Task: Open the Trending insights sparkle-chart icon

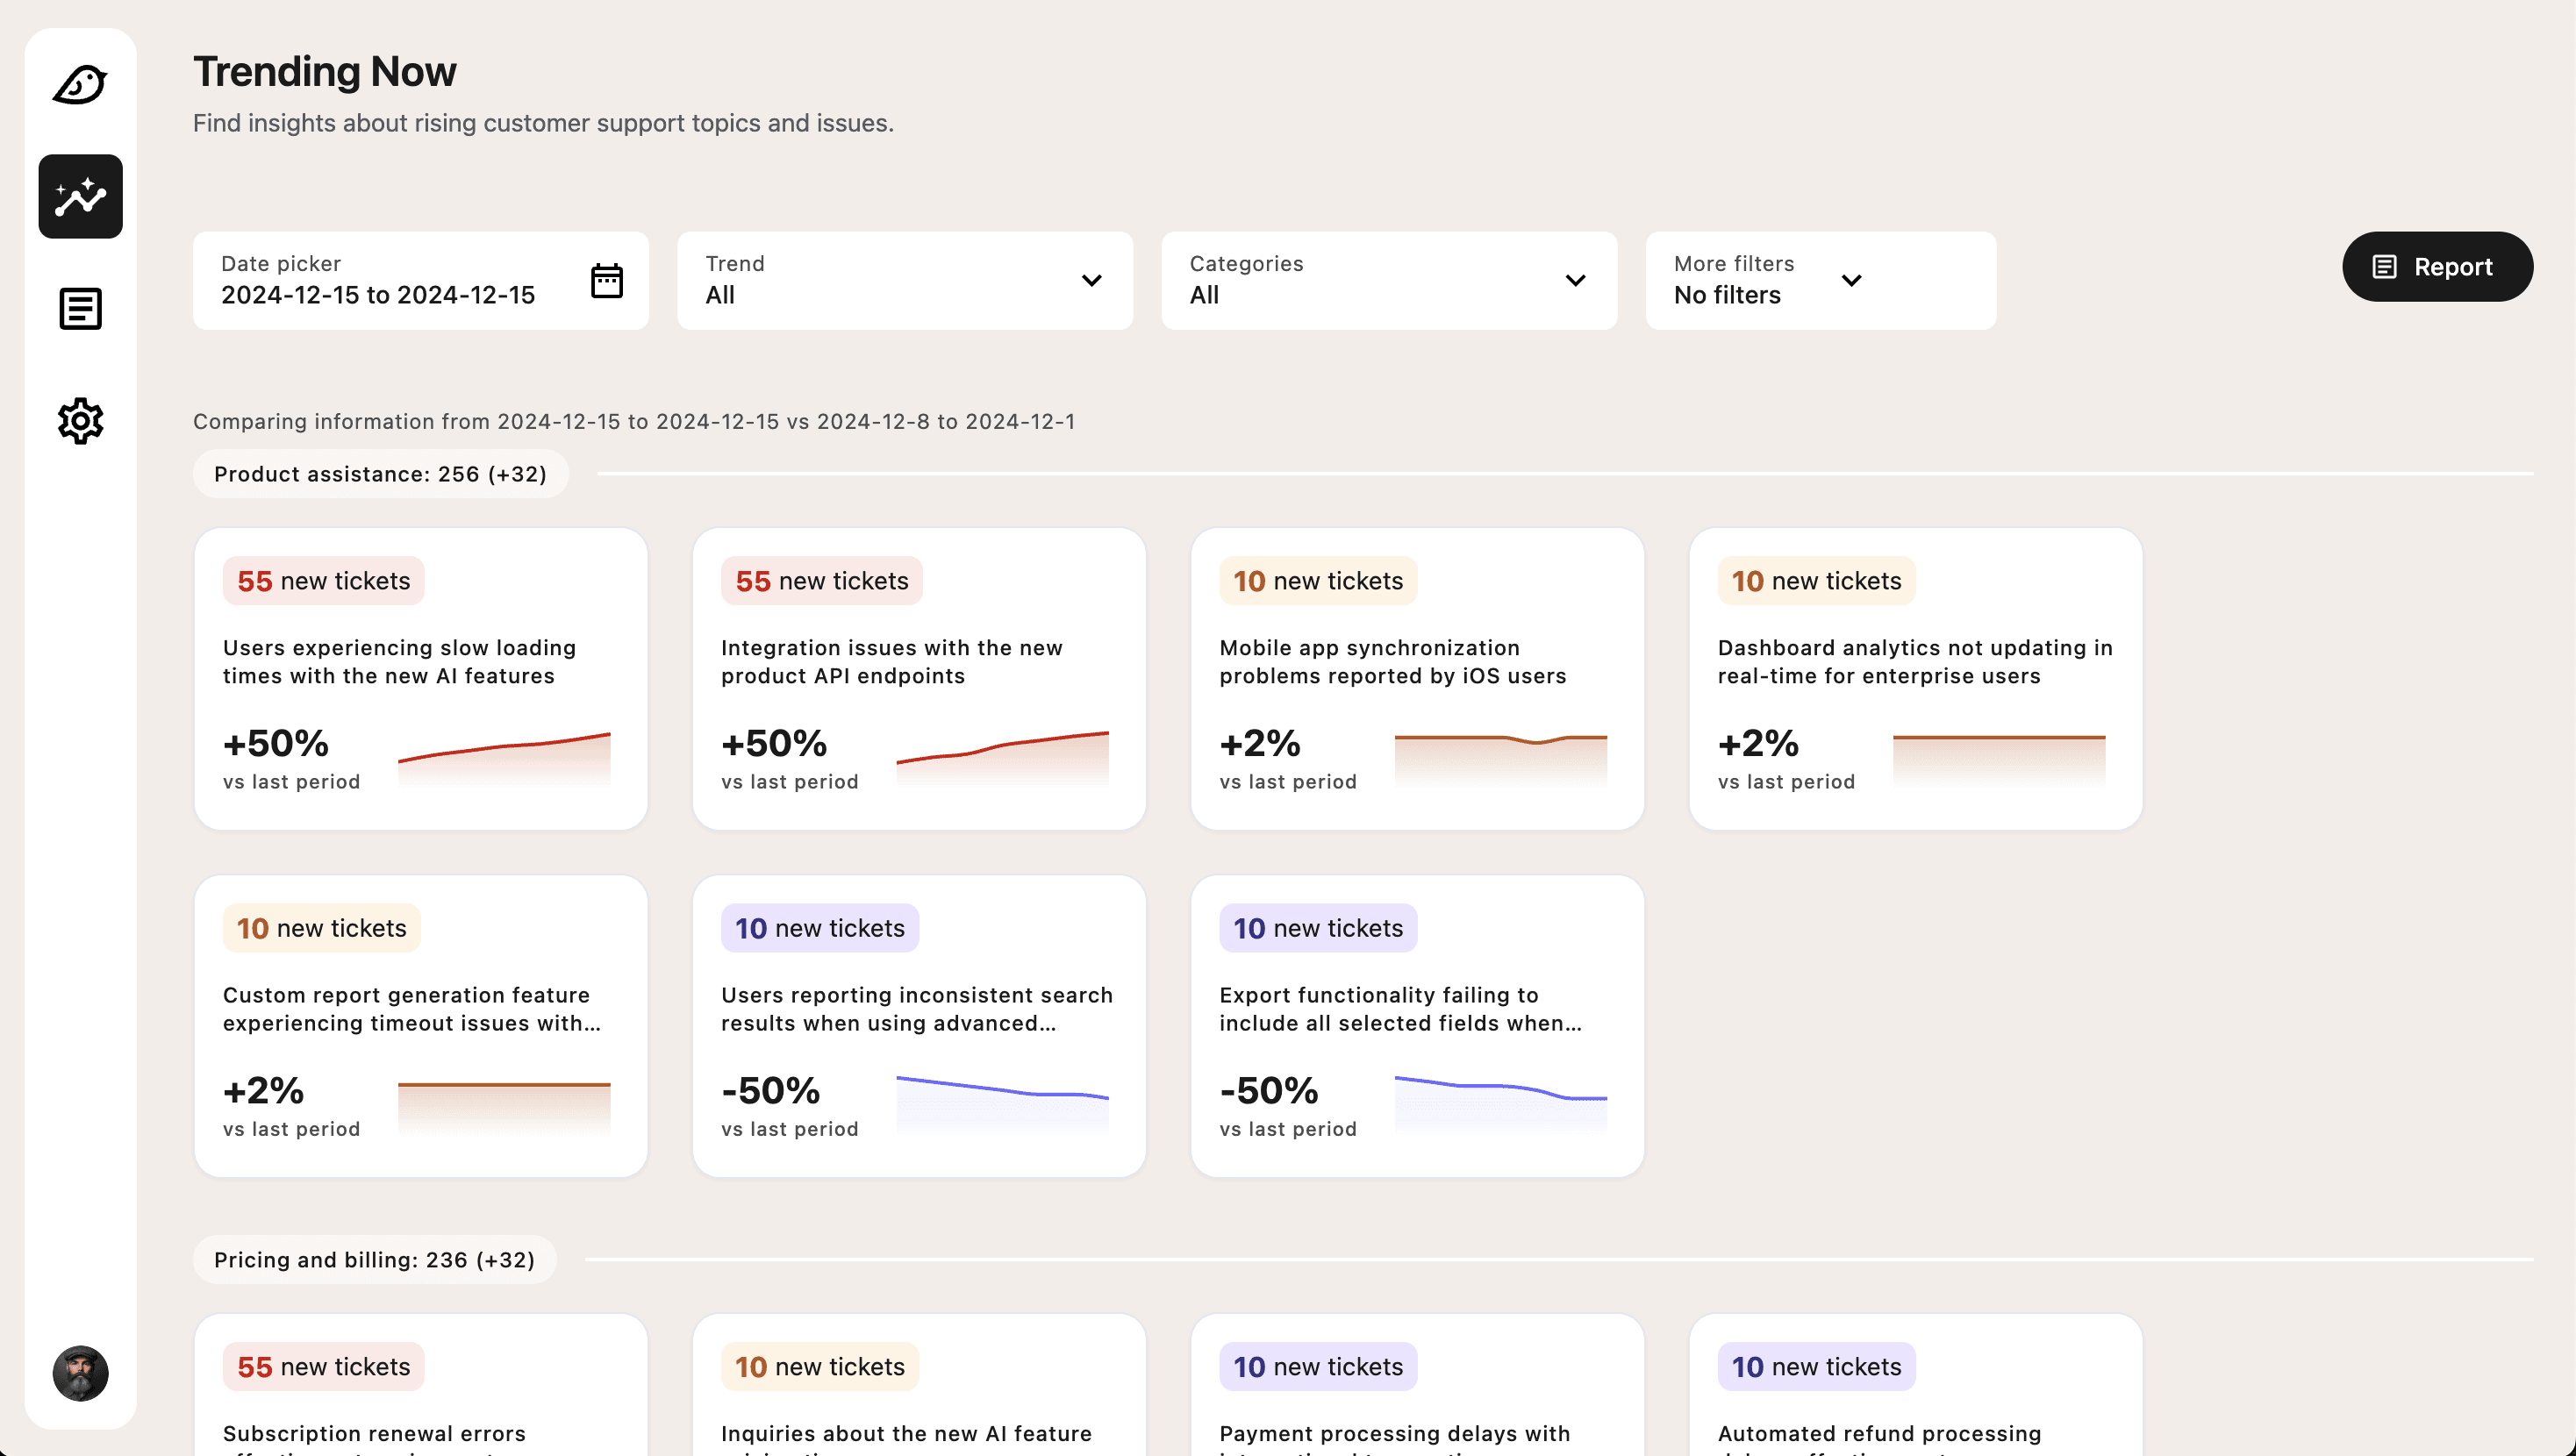Action: pyautogui.click(x=80, y=196)
